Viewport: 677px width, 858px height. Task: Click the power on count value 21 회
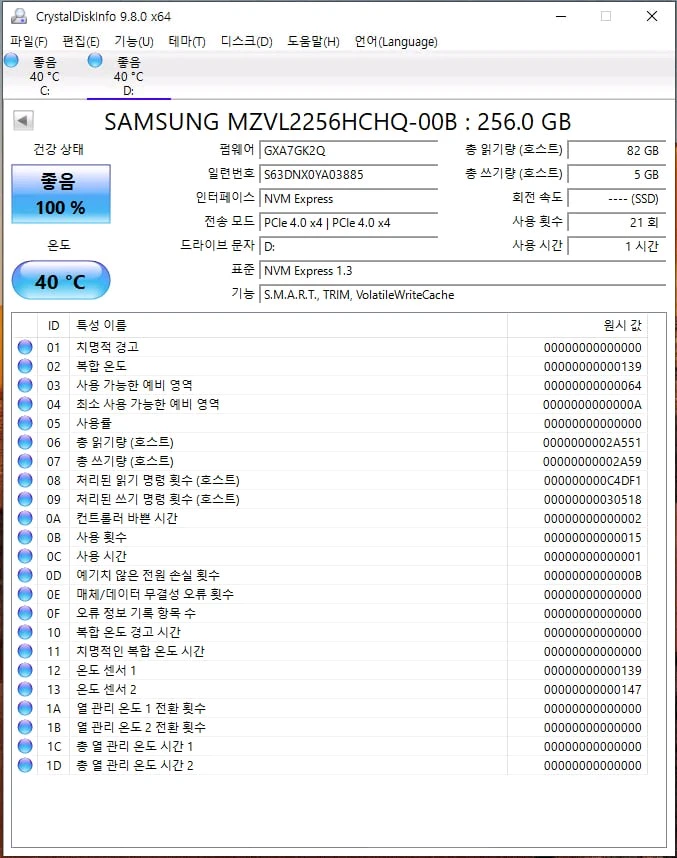[x=617, y=223]
